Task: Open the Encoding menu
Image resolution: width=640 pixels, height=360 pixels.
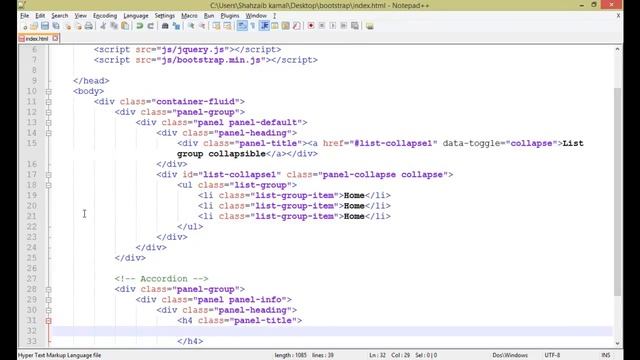Action: coord(105,16)
